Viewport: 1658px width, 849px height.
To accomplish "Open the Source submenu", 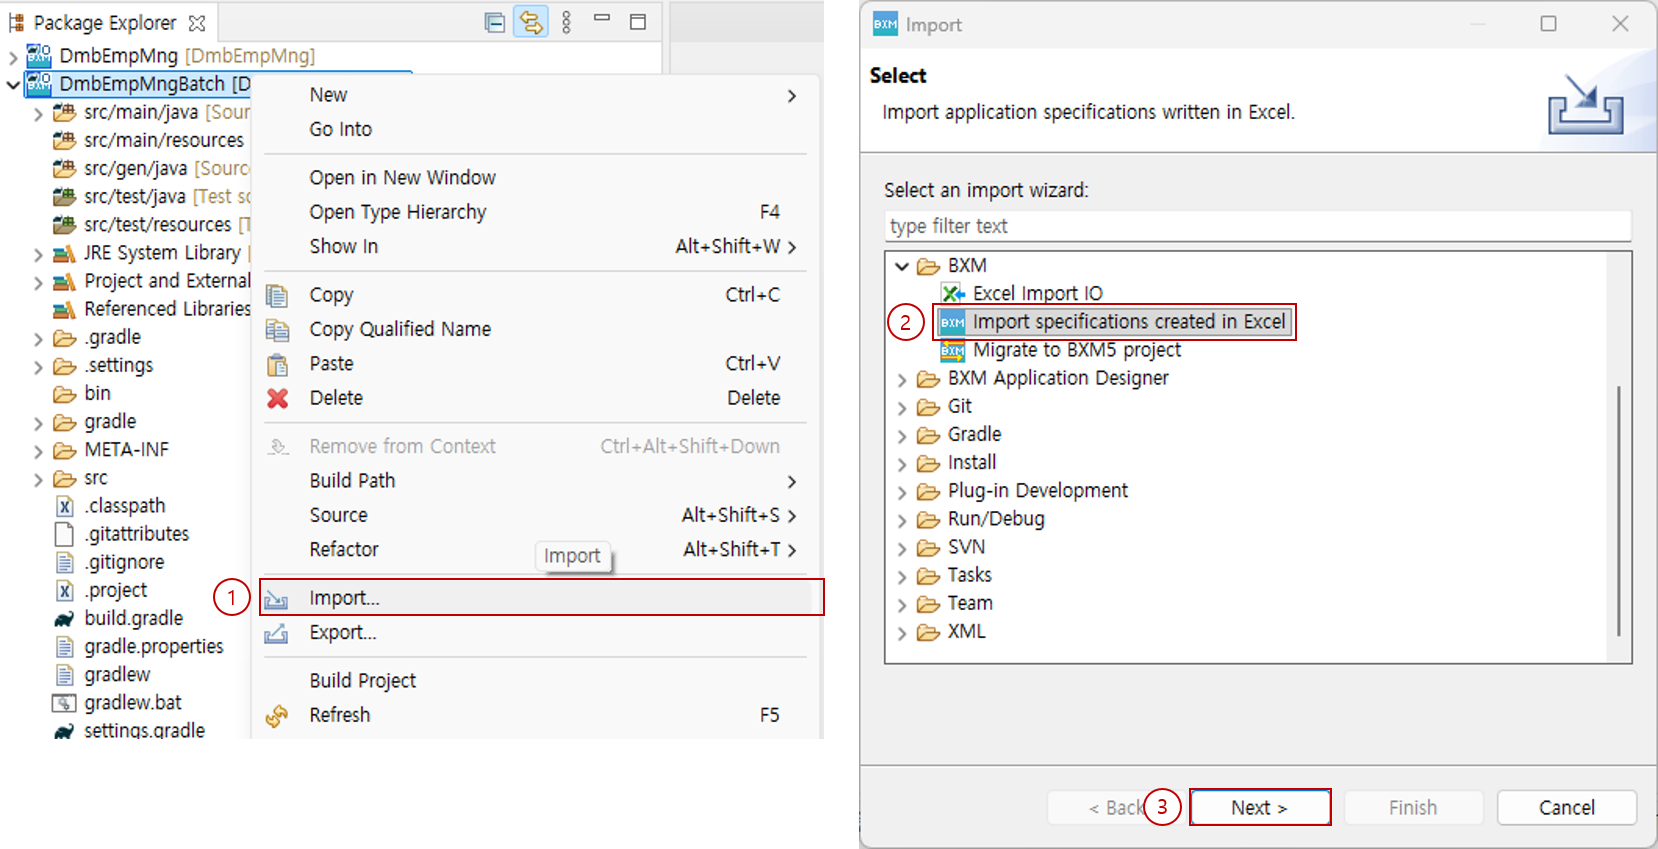I will click(535, 515).
